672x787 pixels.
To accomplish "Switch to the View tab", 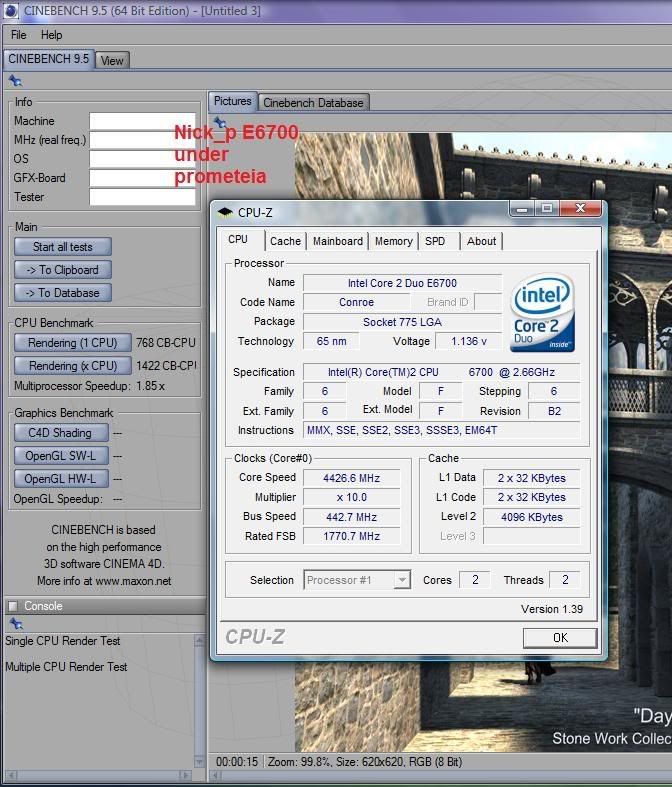I will pyautogui.click(x=111, y=61).
